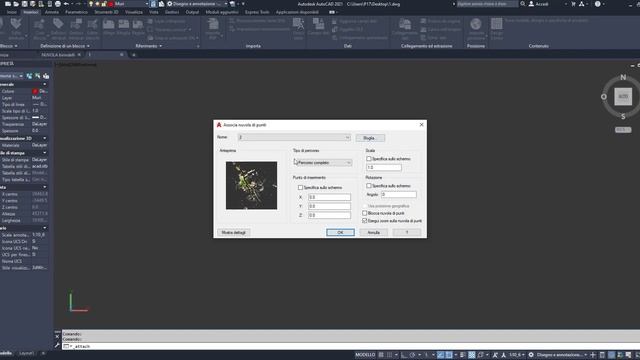Click the Undo arrow in quick access toolbar
This screenshot has width=640, height=360.
coord(66,4)
